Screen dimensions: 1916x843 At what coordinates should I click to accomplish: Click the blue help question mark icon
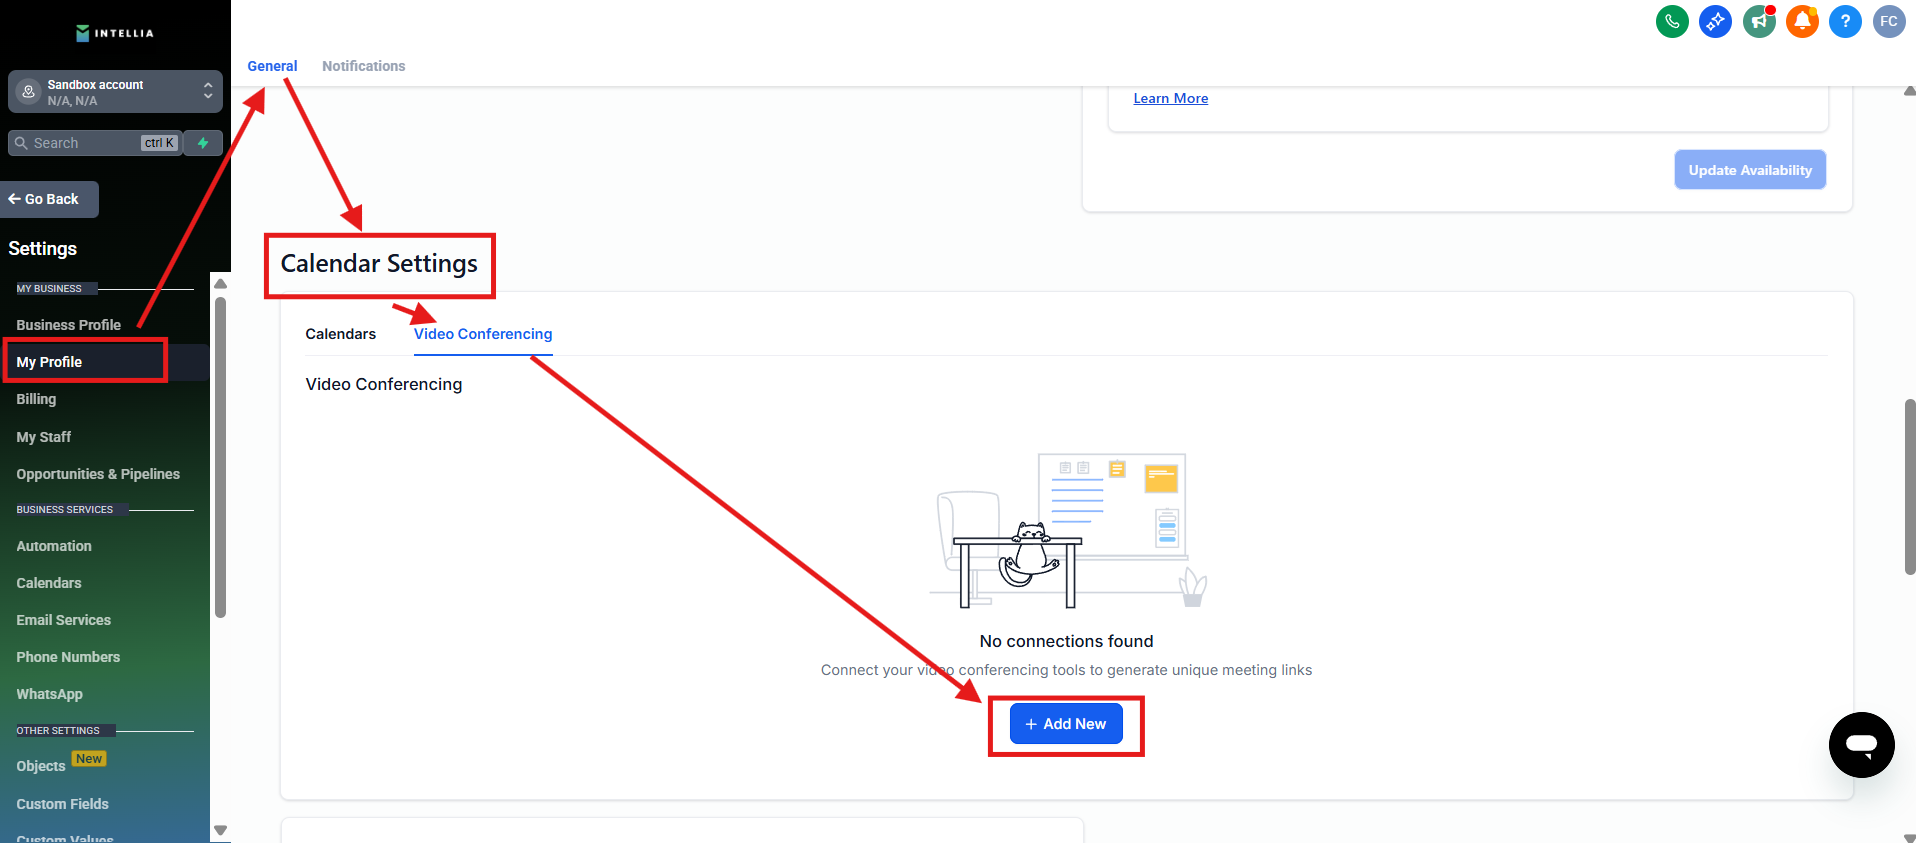tap(1845, 21)
